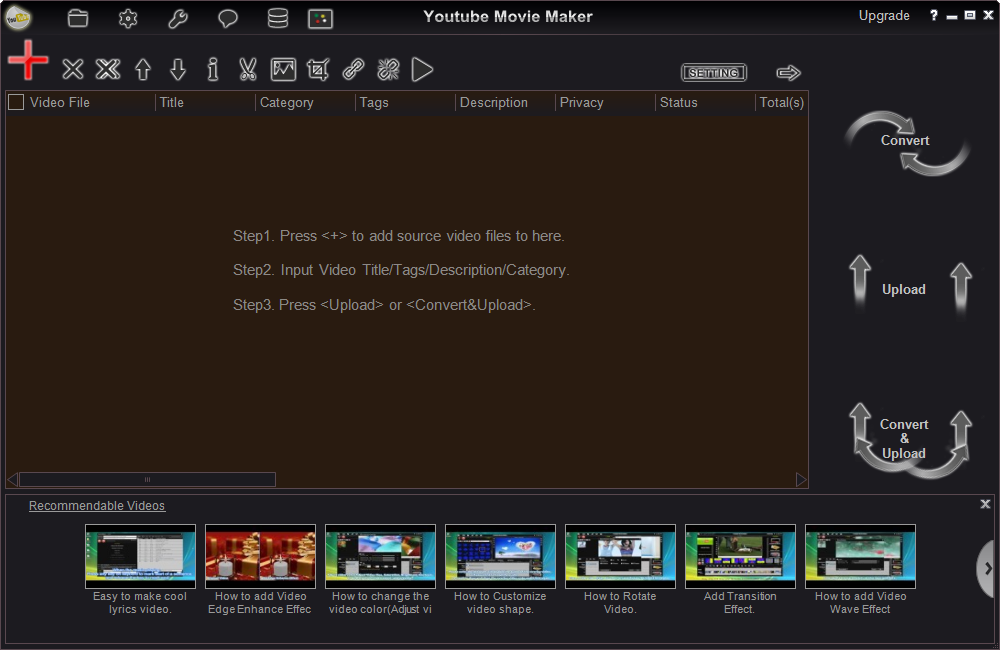This screenshot has height=650, width=1000.
Task: Click the red plus add video button
Action: tap(28, 62)
